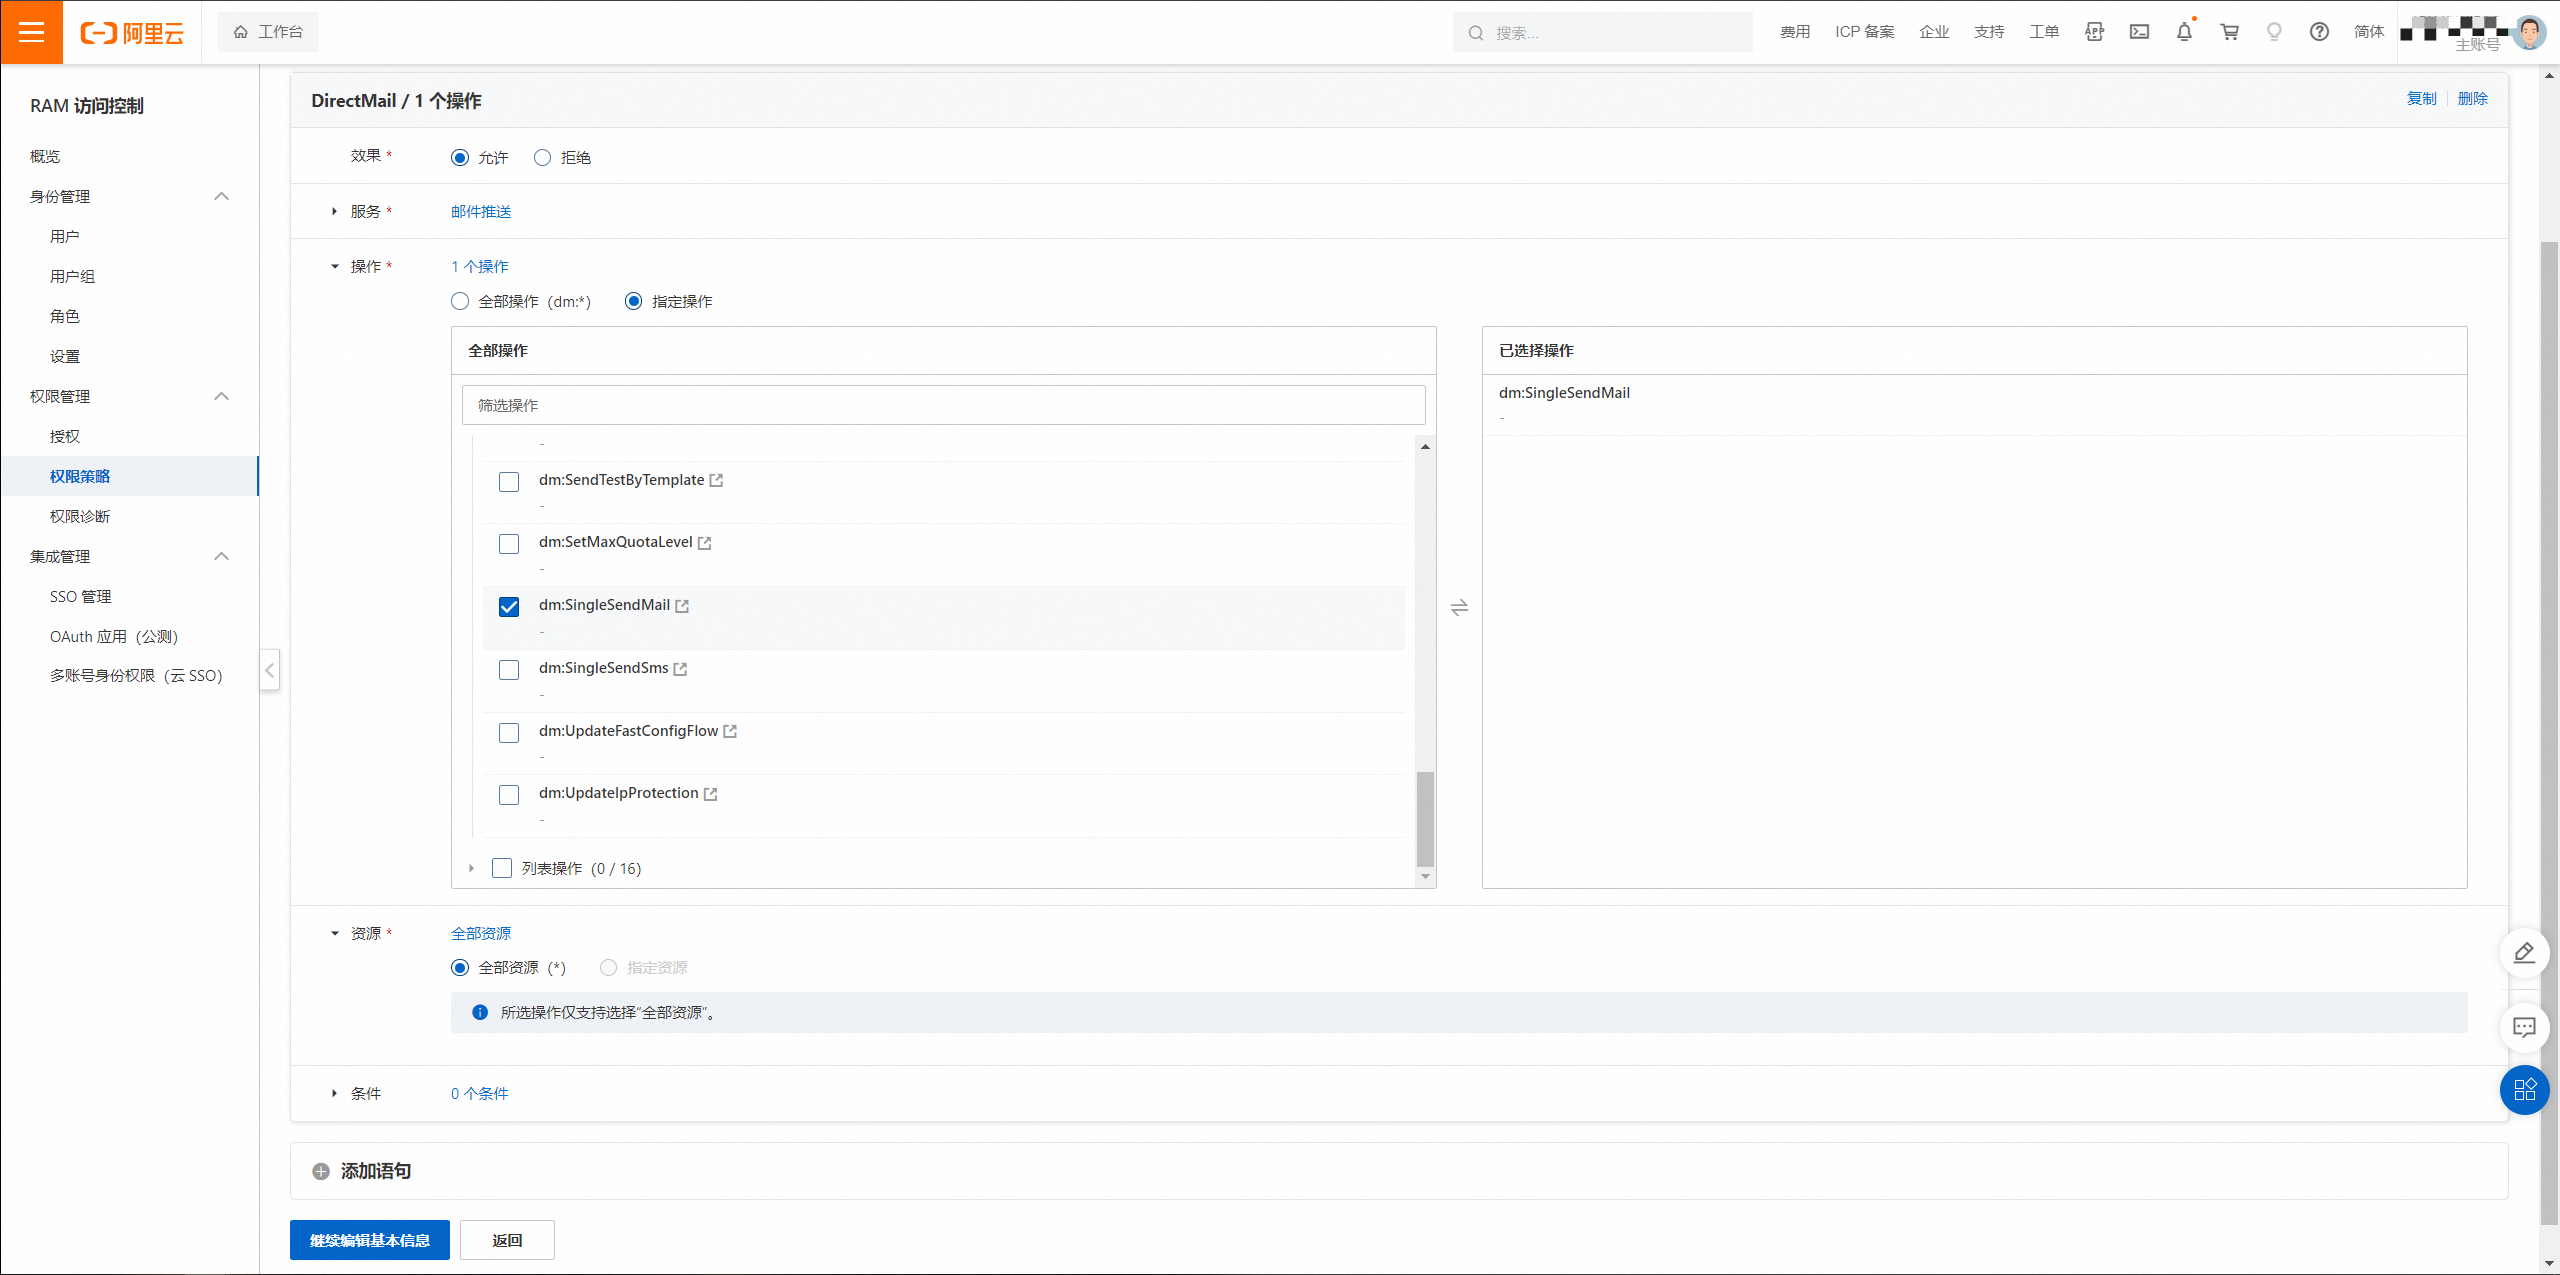Open the notification bell

click(2184, 32)
